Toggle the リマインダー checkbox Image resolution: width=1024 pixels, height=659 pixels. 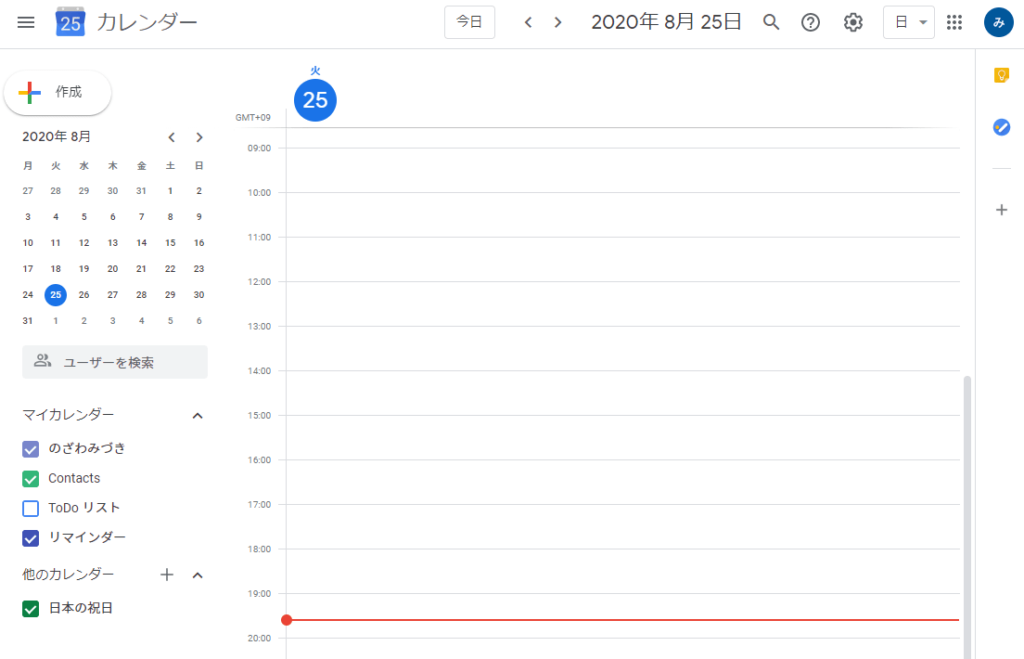30,538
